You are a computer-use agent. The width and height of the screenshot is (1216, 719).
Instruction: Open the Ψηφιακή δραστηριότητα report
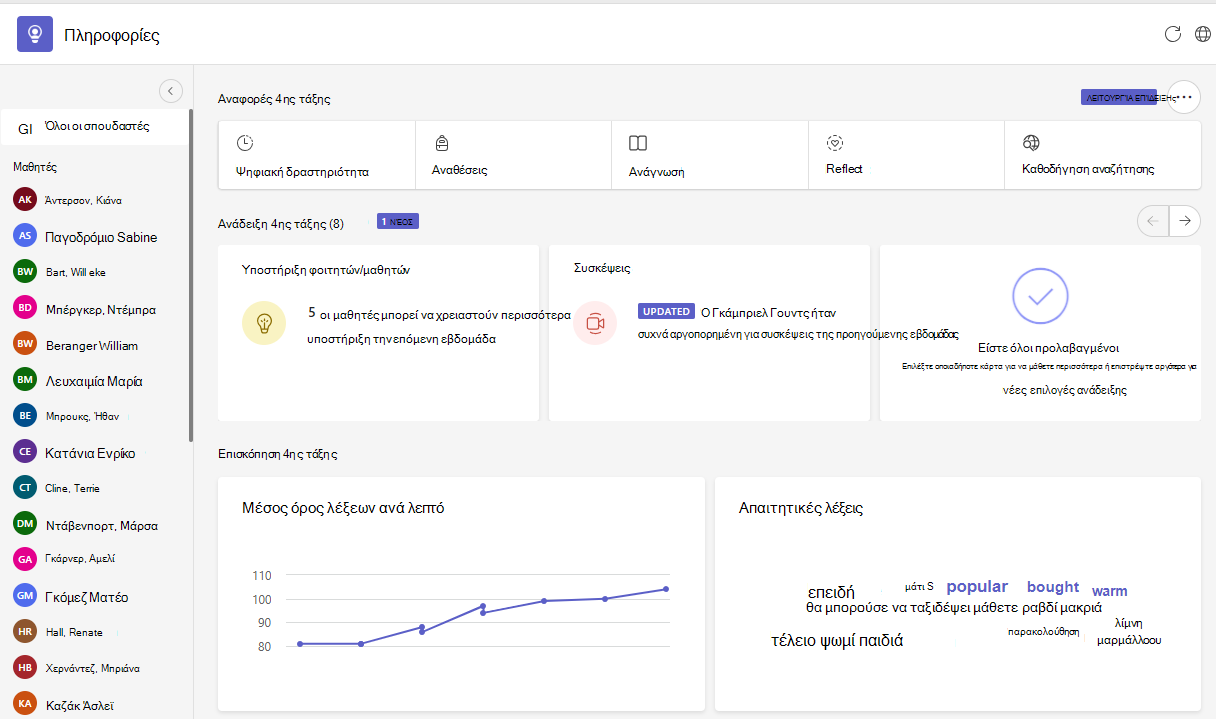(317, 155)
